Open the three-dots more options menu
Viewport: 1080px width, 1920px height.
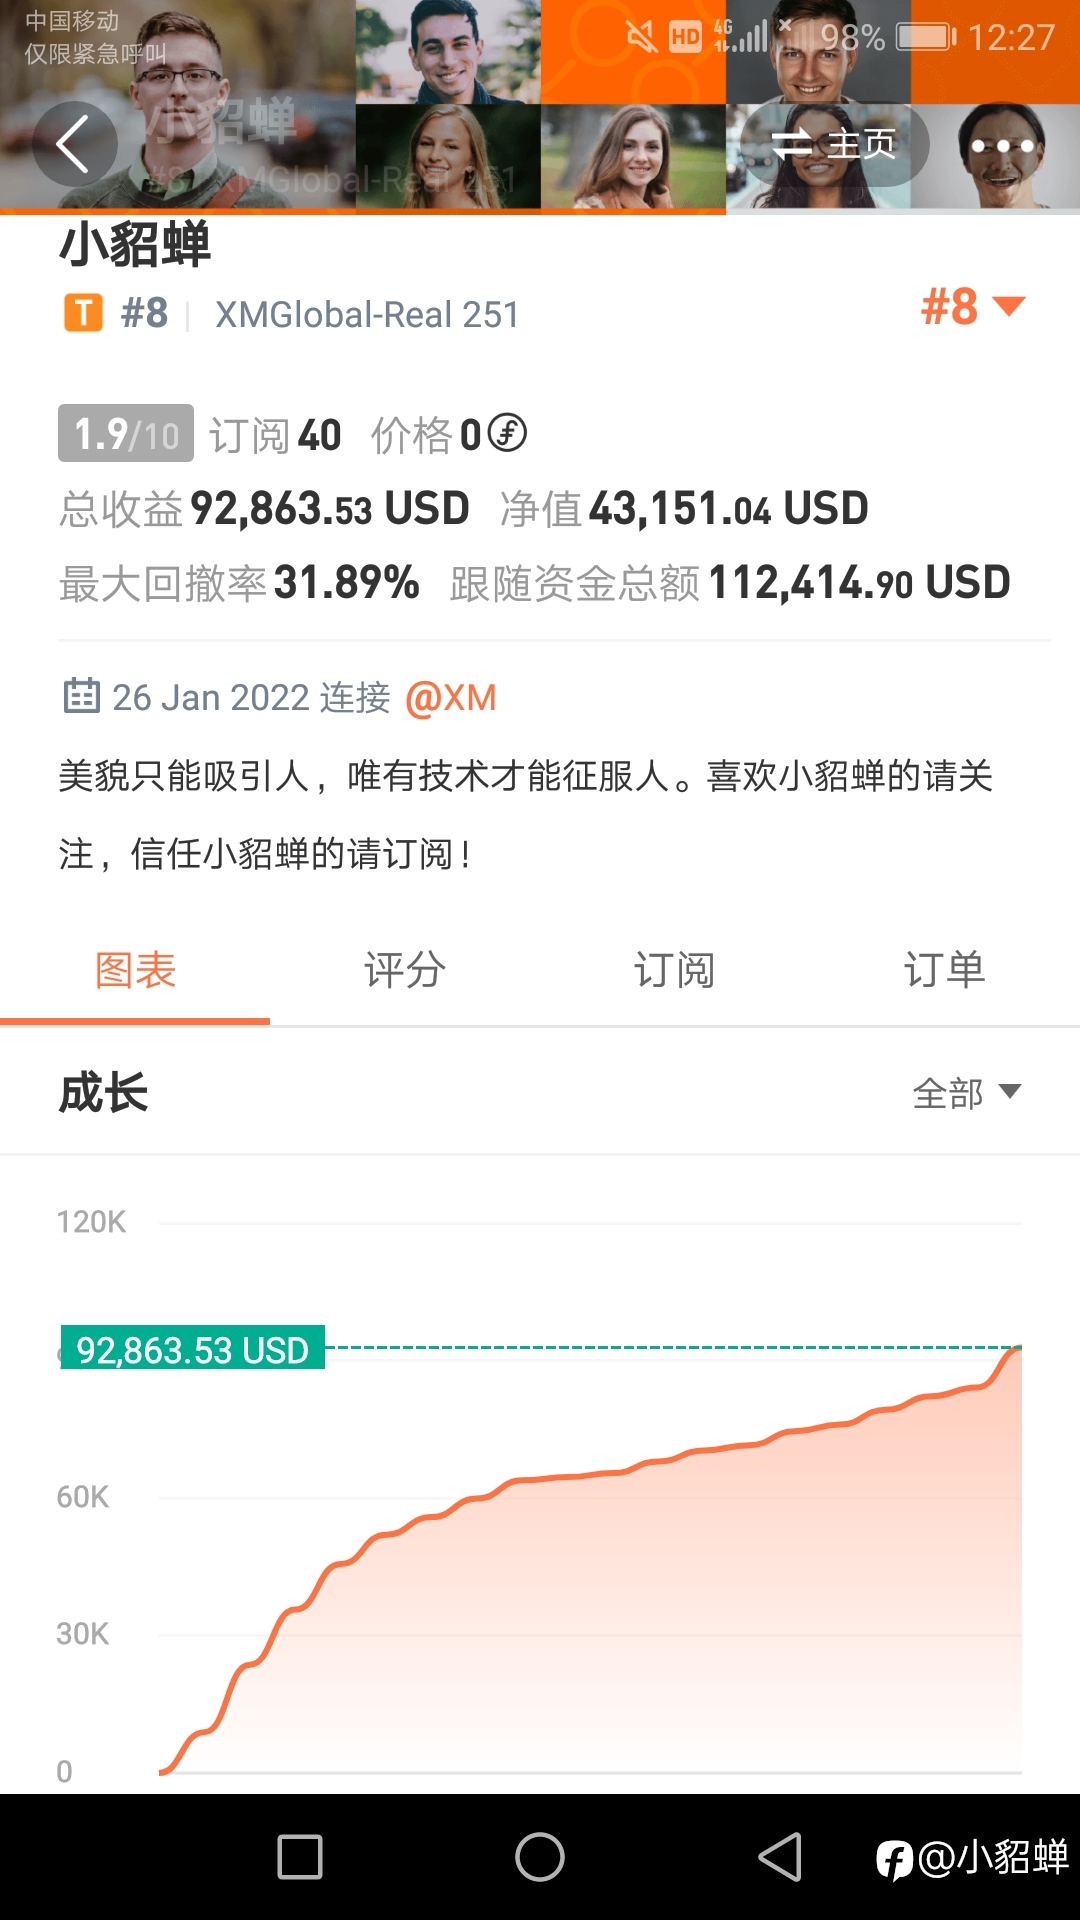click(x=1002, y=145)
